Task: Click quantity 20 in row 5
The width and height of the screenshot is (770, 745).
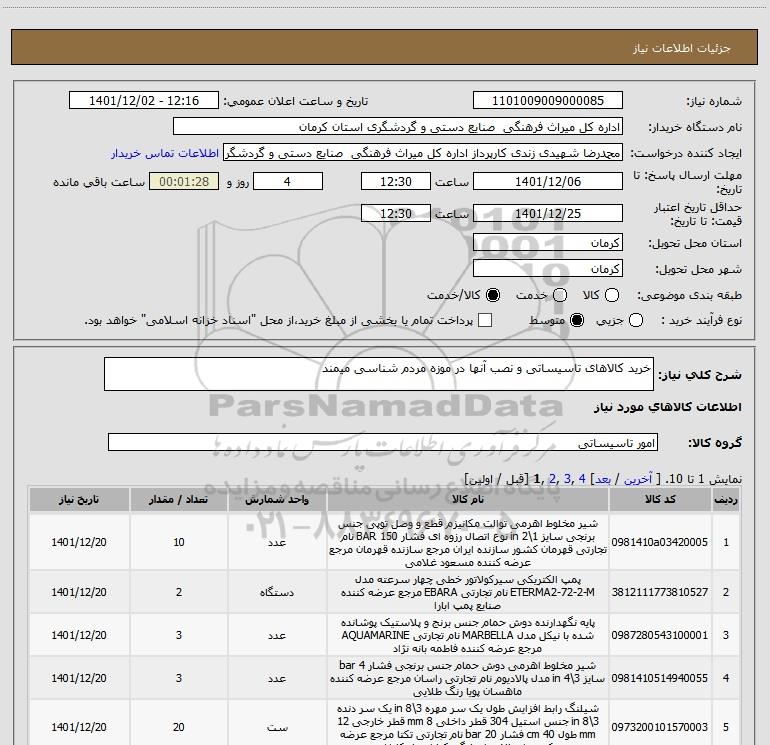Action: click(179, 727)
